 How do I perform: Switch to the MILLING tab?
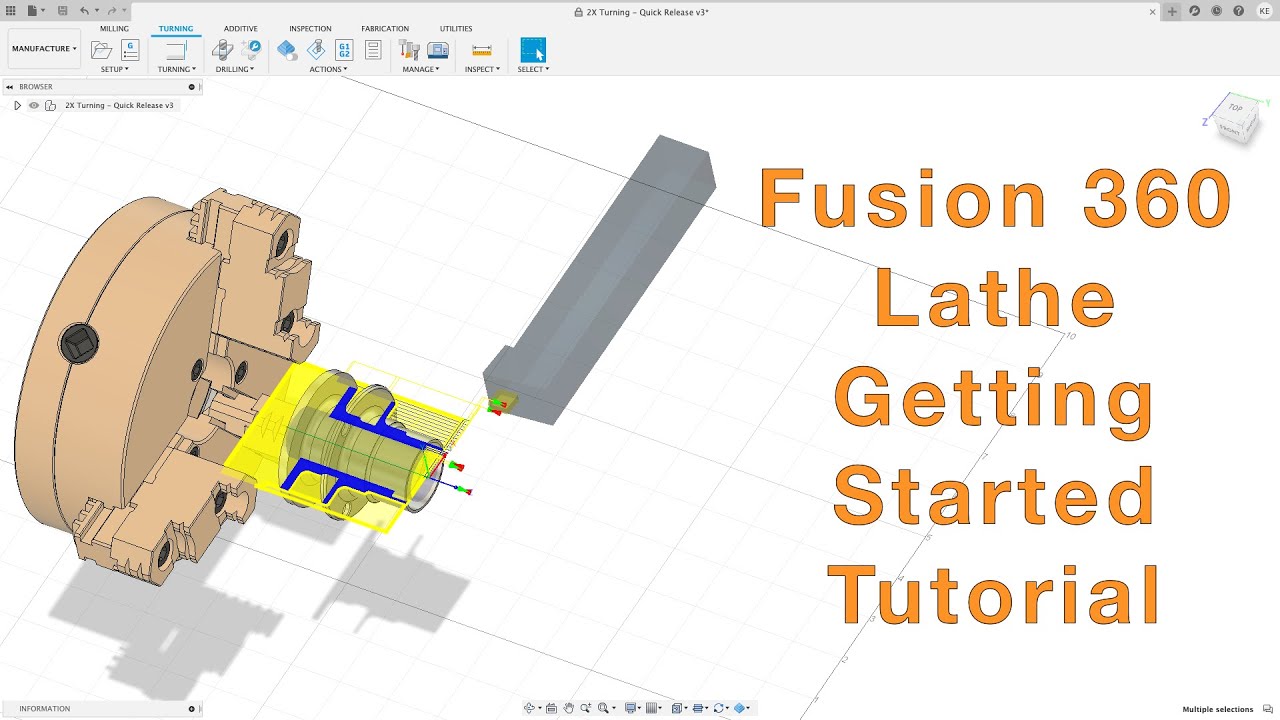tap(114, 29)
